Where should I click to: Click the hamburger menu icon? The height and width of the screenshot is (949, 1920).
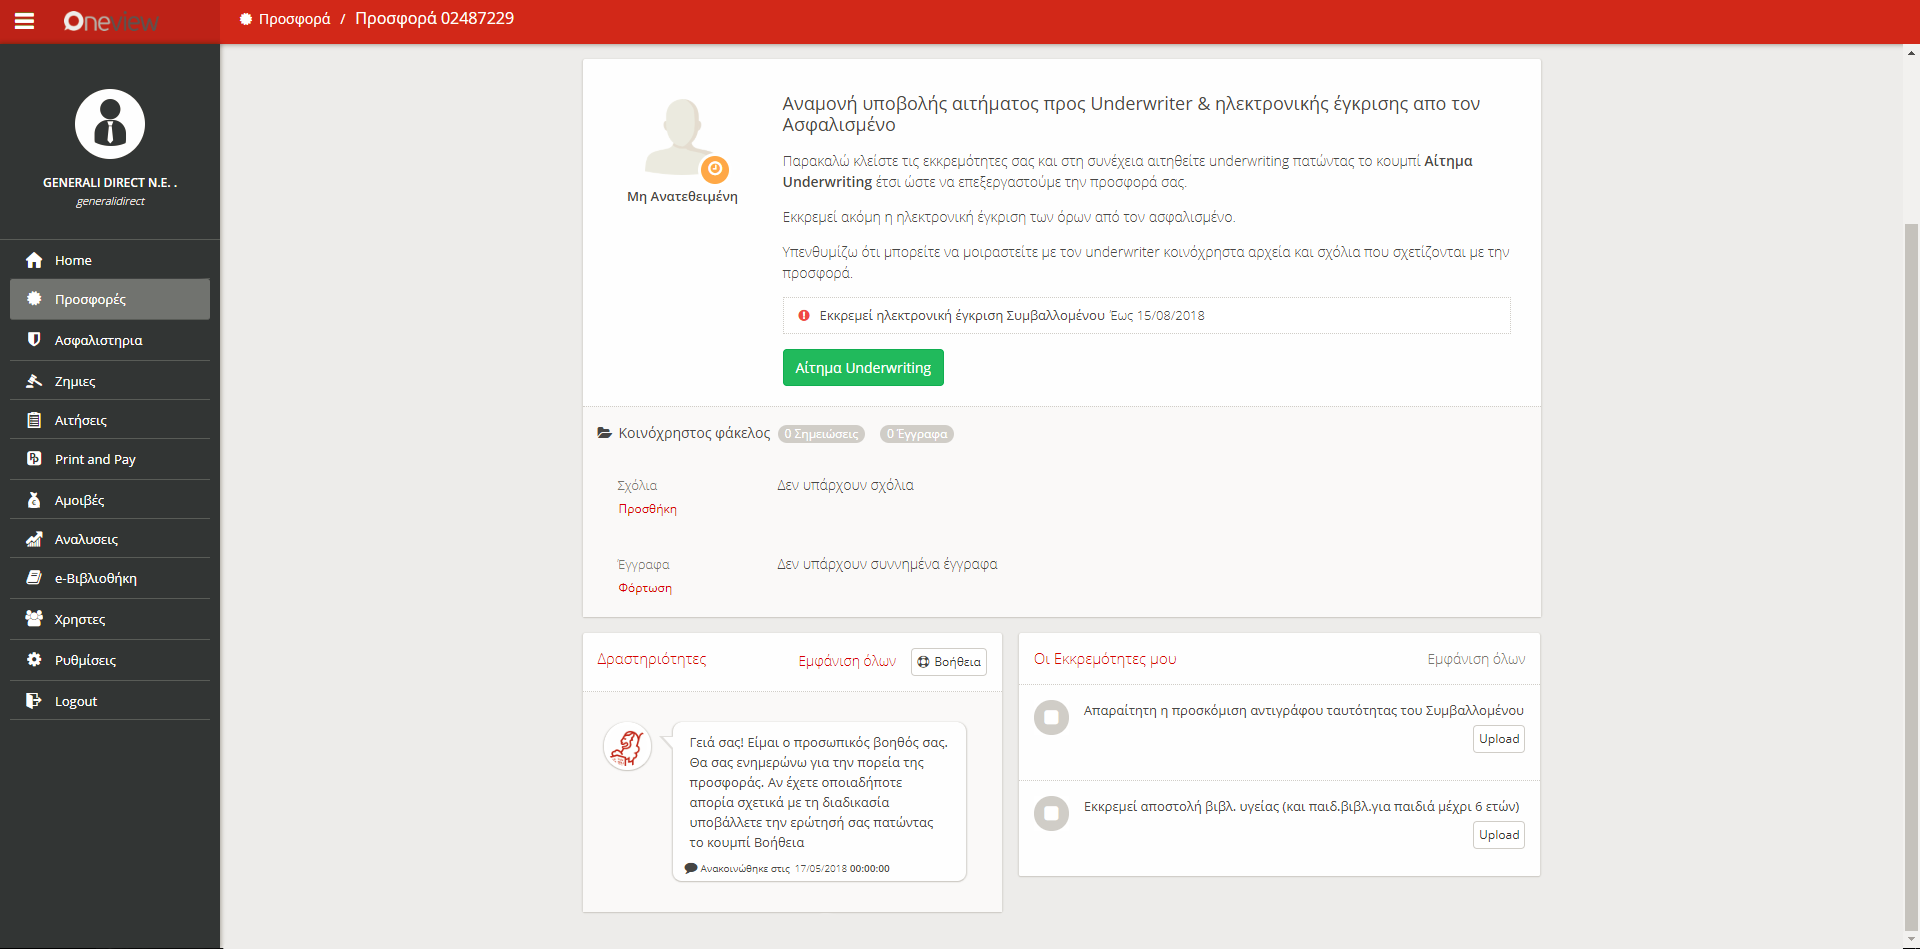pyautogui.click(x=24, y=21)
